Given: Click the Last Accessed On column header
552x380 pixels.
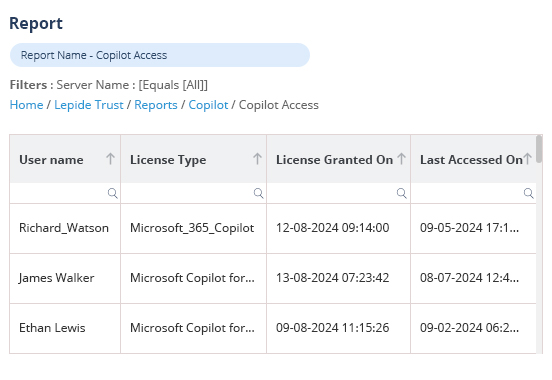Looking at the screenshot, I should [x=473, y=159].
